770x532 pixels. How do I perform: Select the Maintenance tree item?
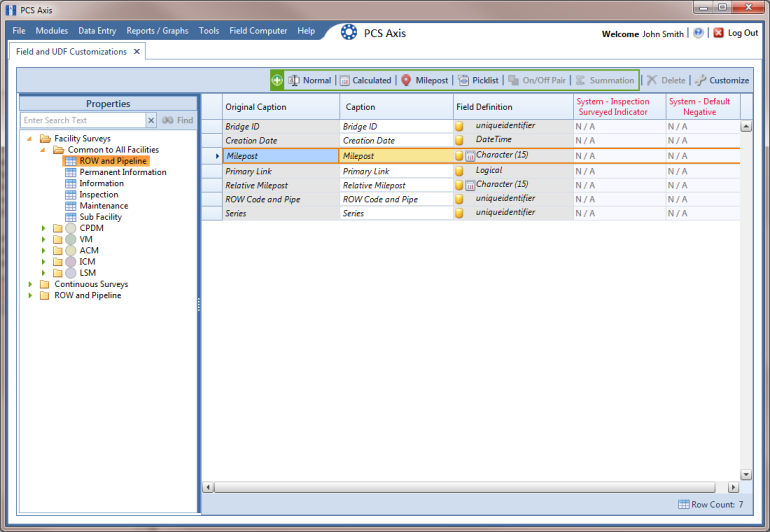[104, 206]
